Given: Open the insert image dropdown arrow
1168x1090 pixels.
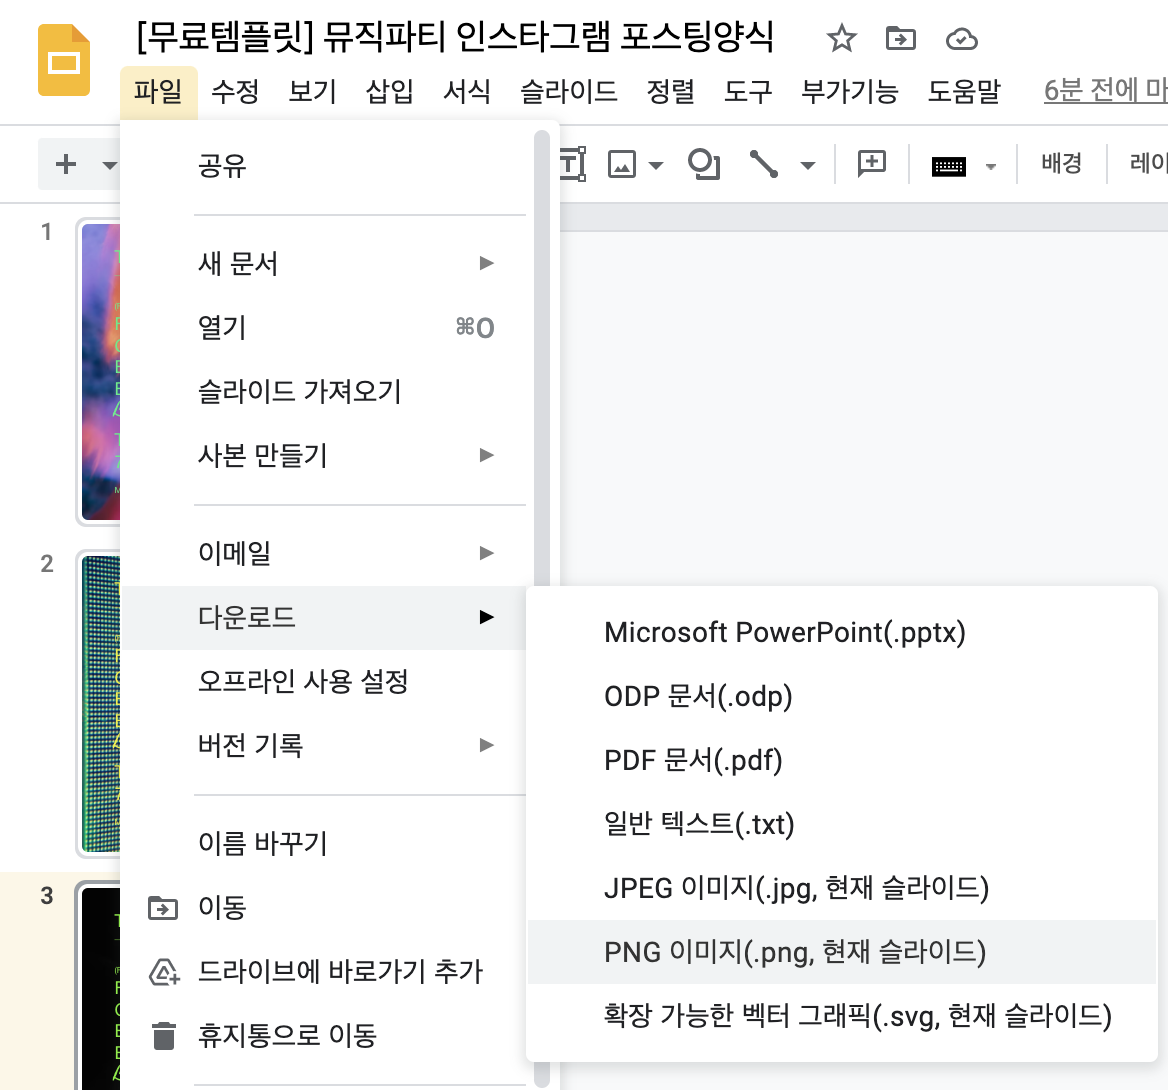Looking at the screenshot, I should (656, 165).
